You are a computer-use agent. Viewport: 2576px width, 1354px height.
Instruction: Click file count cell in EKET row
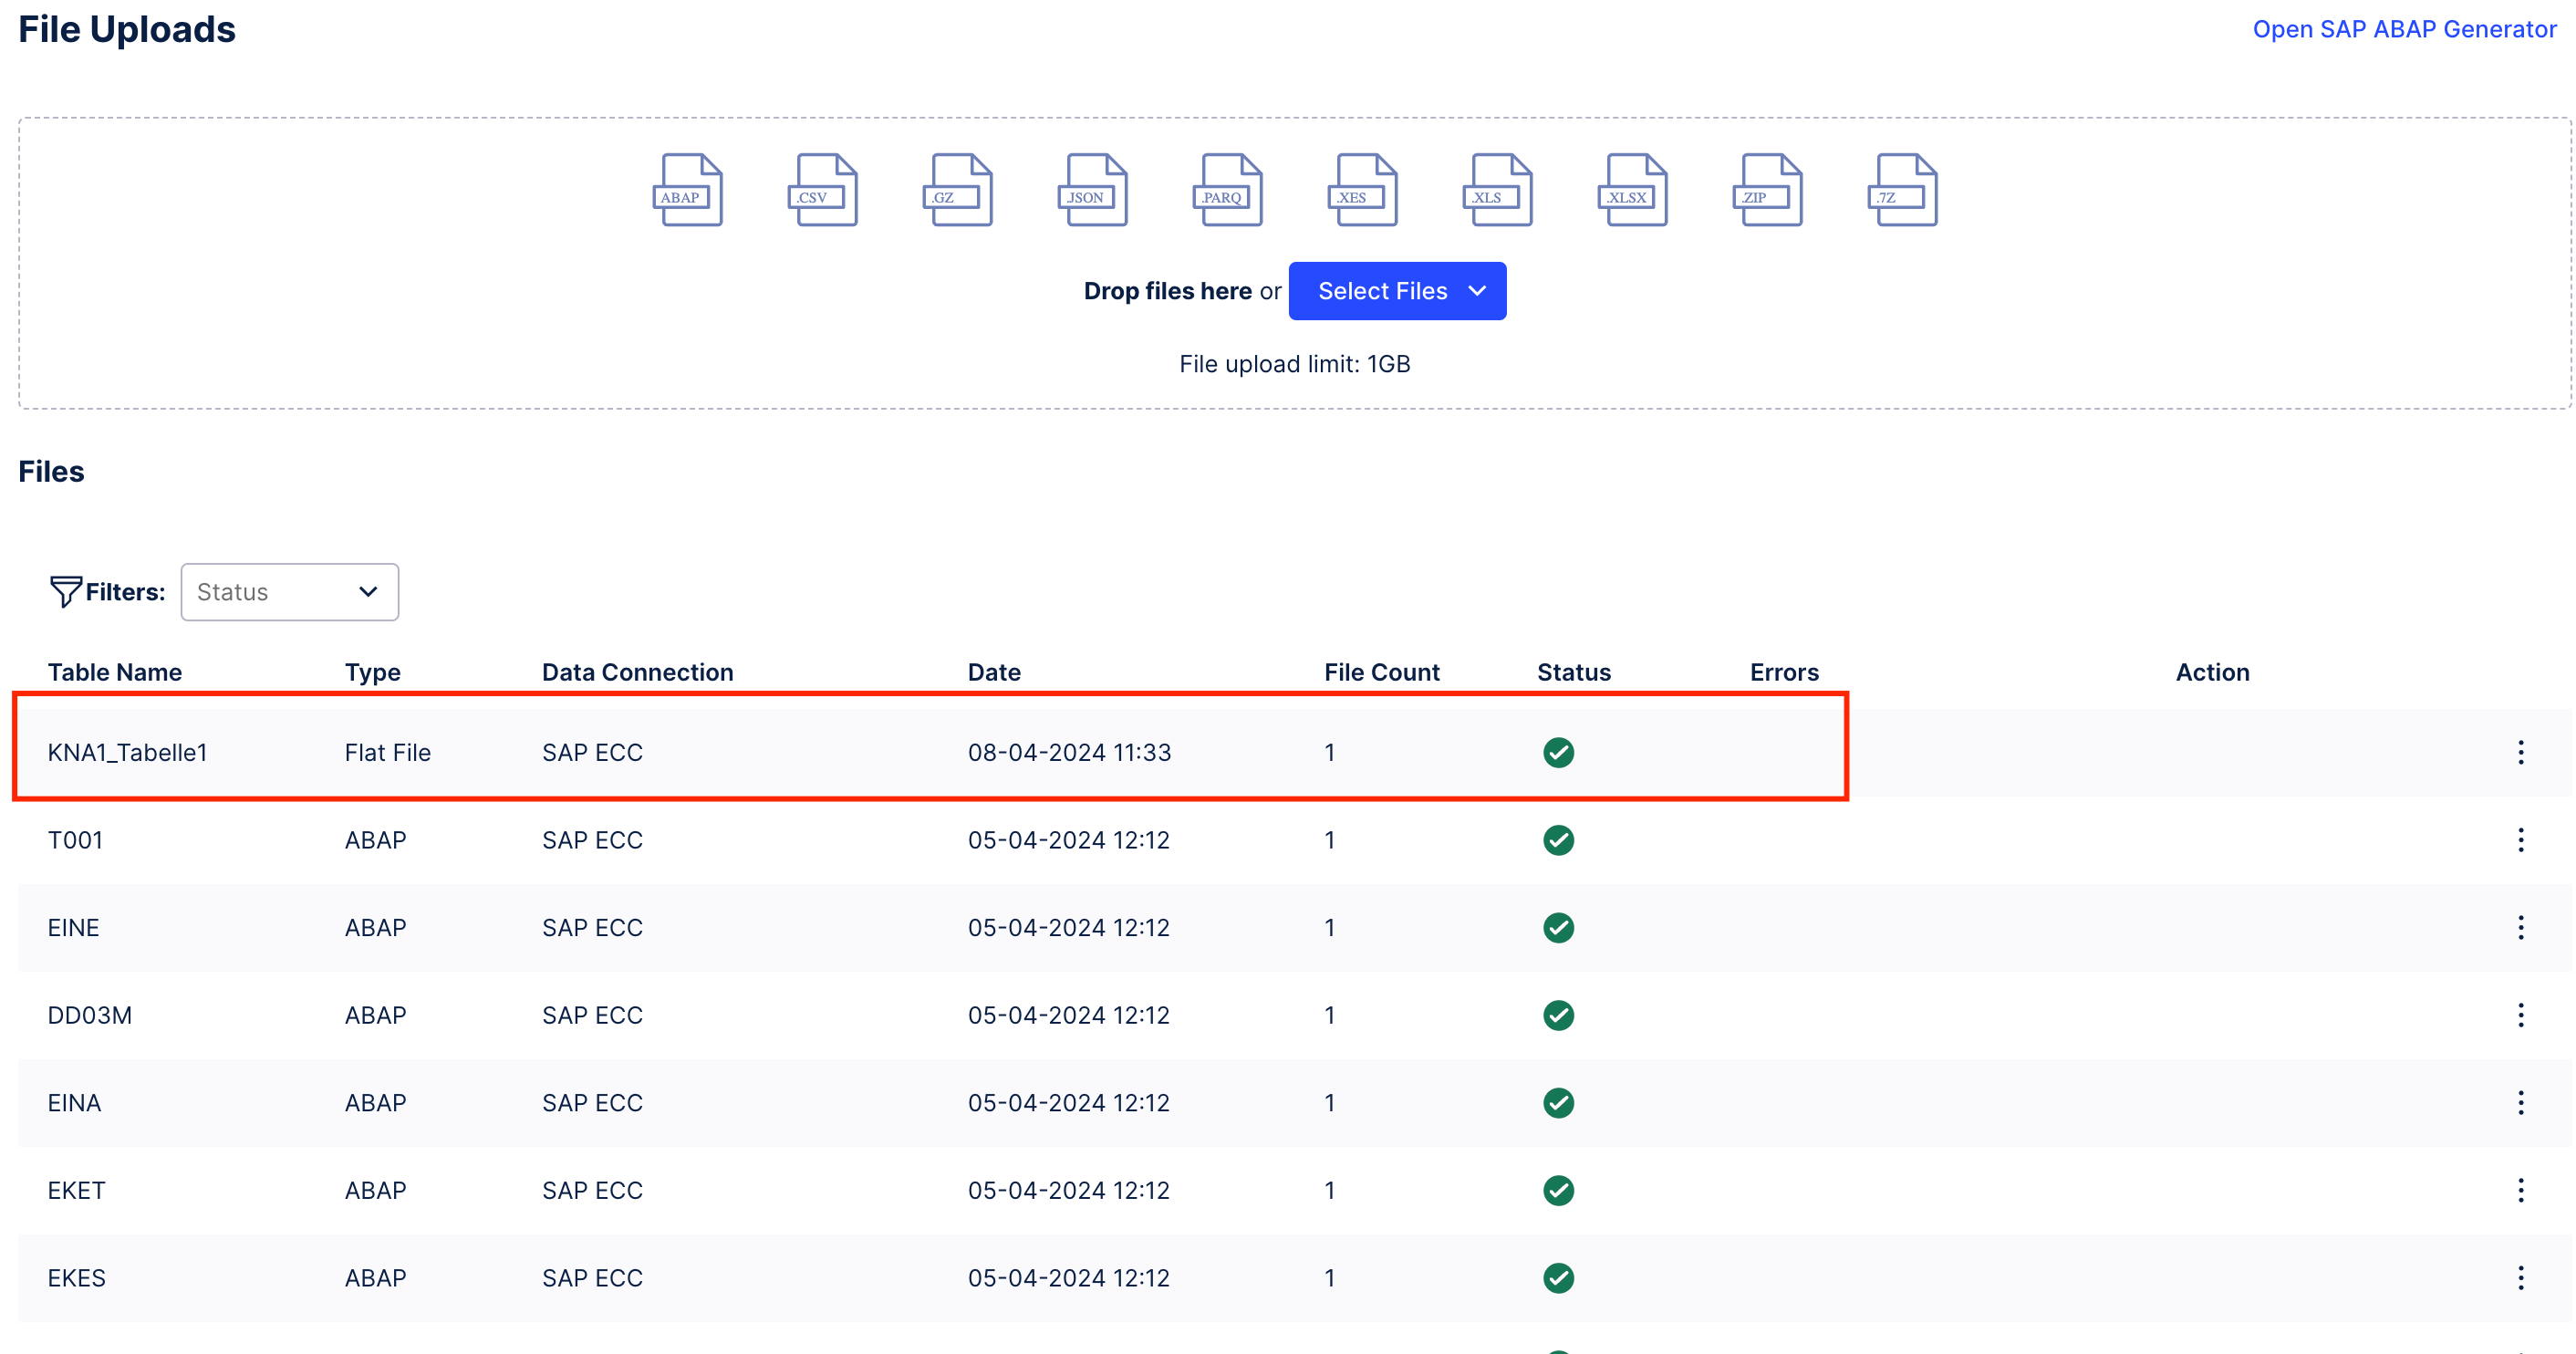coord(1329,1190)
